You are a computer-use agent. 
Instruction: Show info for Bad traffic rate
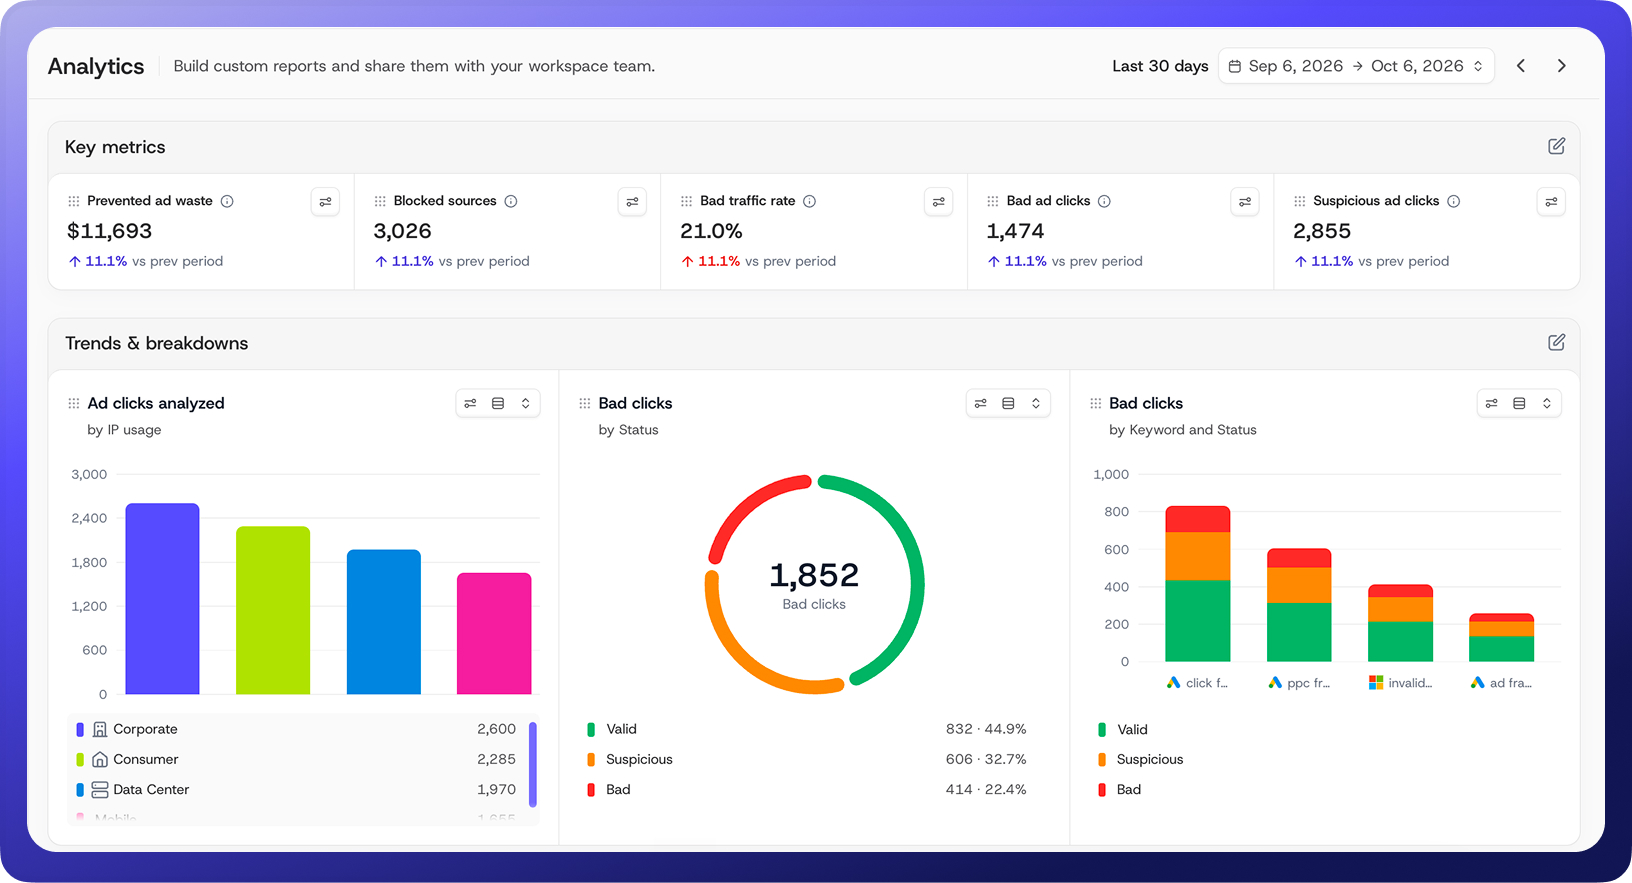810,201
